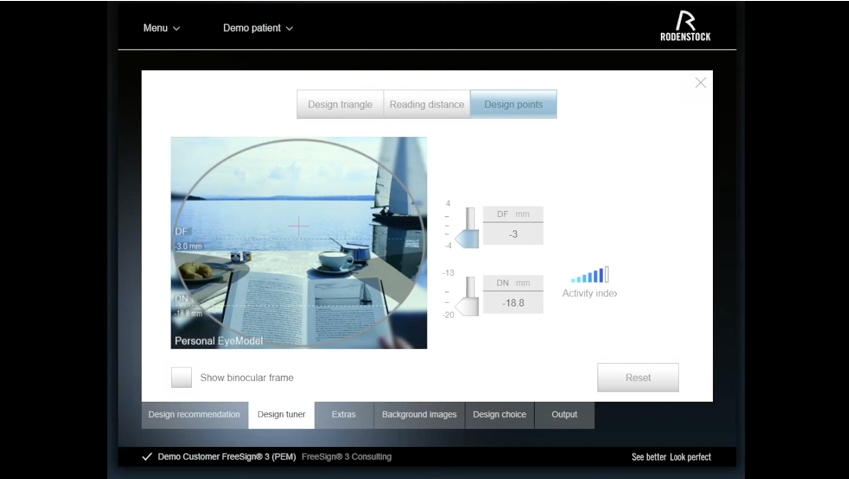Switch to the Design triangle tab

pyautogui.click(x=340, y=104)
